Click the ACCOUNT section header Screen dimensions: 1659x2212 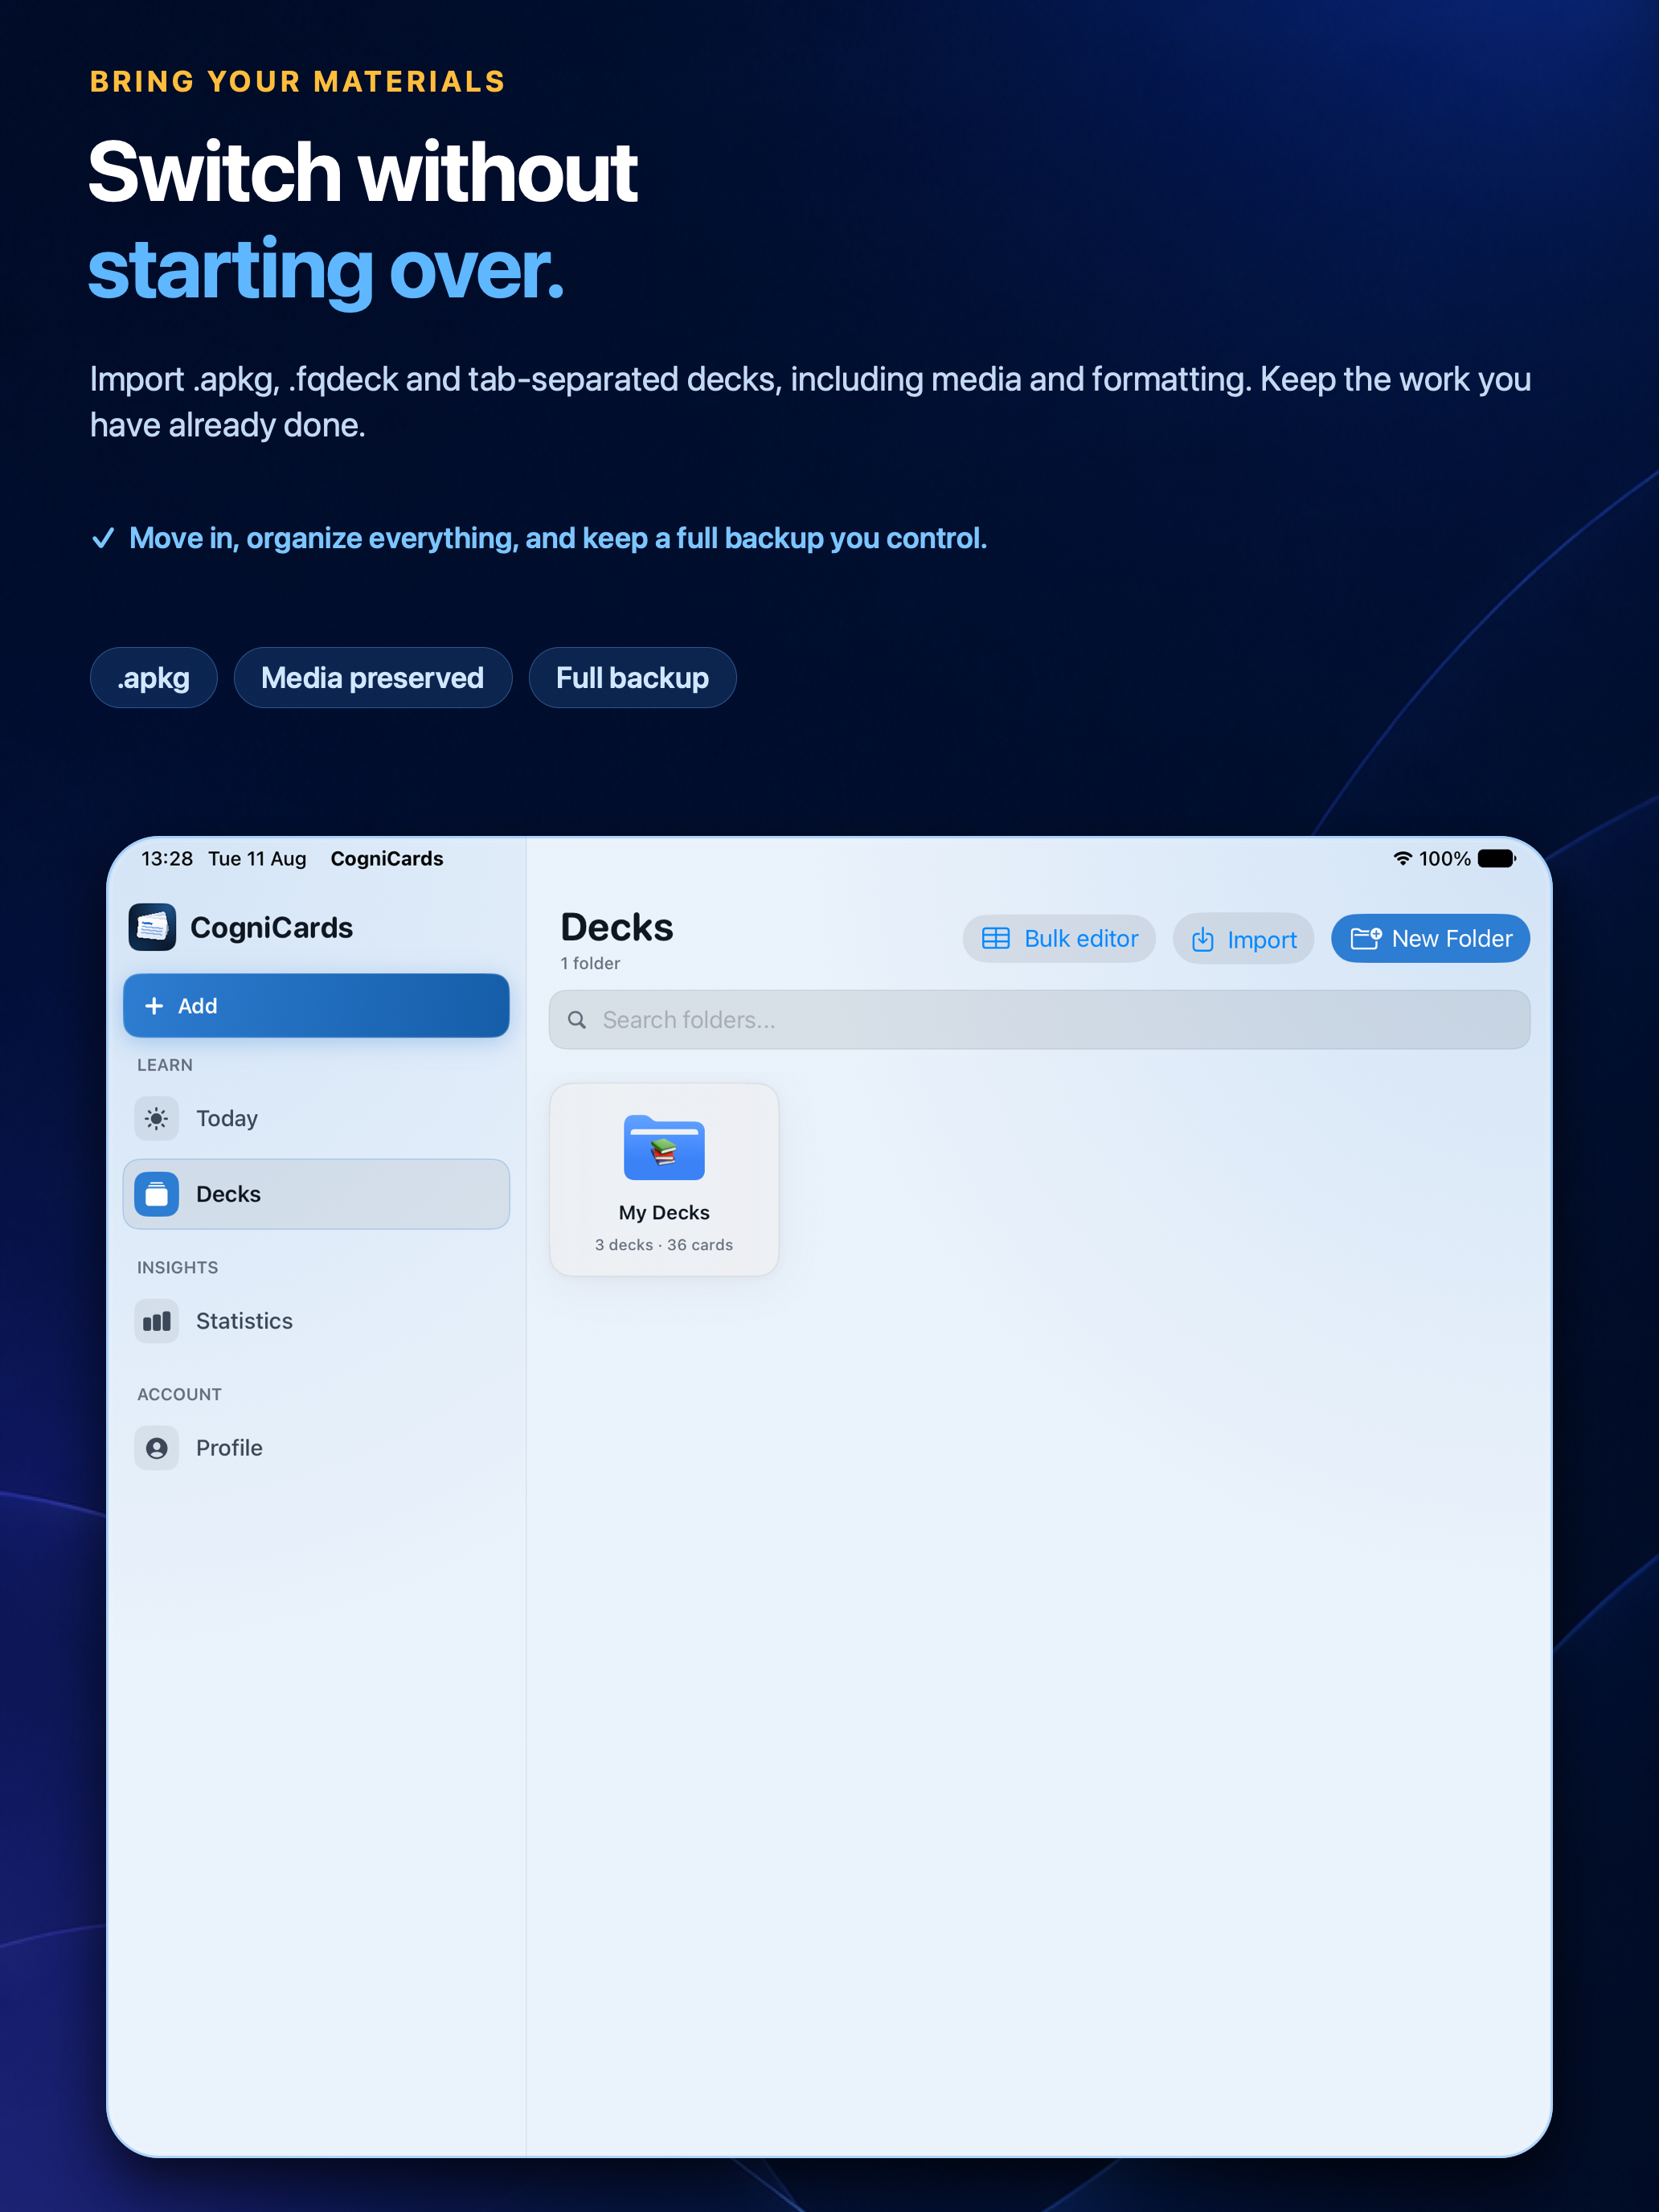pyautogui.click(x=180, y=1395)
